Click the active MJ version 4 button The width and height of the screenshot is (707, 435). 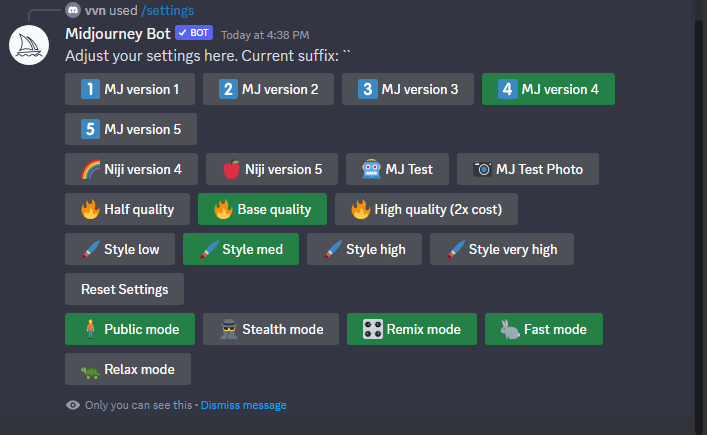tap(548, 89)
